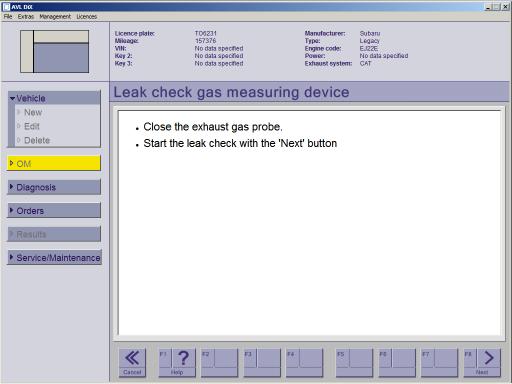Open Help with the question mark button
This screenshot has width=512, height=384.
pos(177,363)
